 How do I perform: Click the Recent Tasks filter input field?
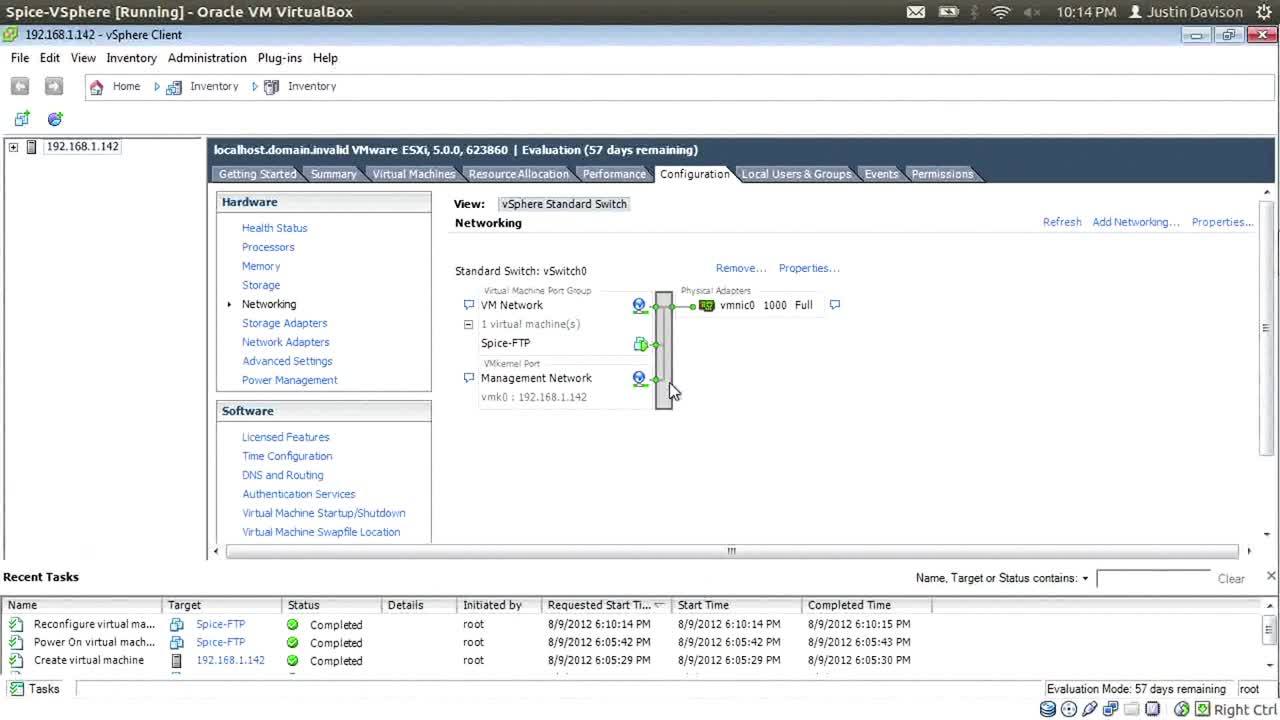tap(1153, 578)
